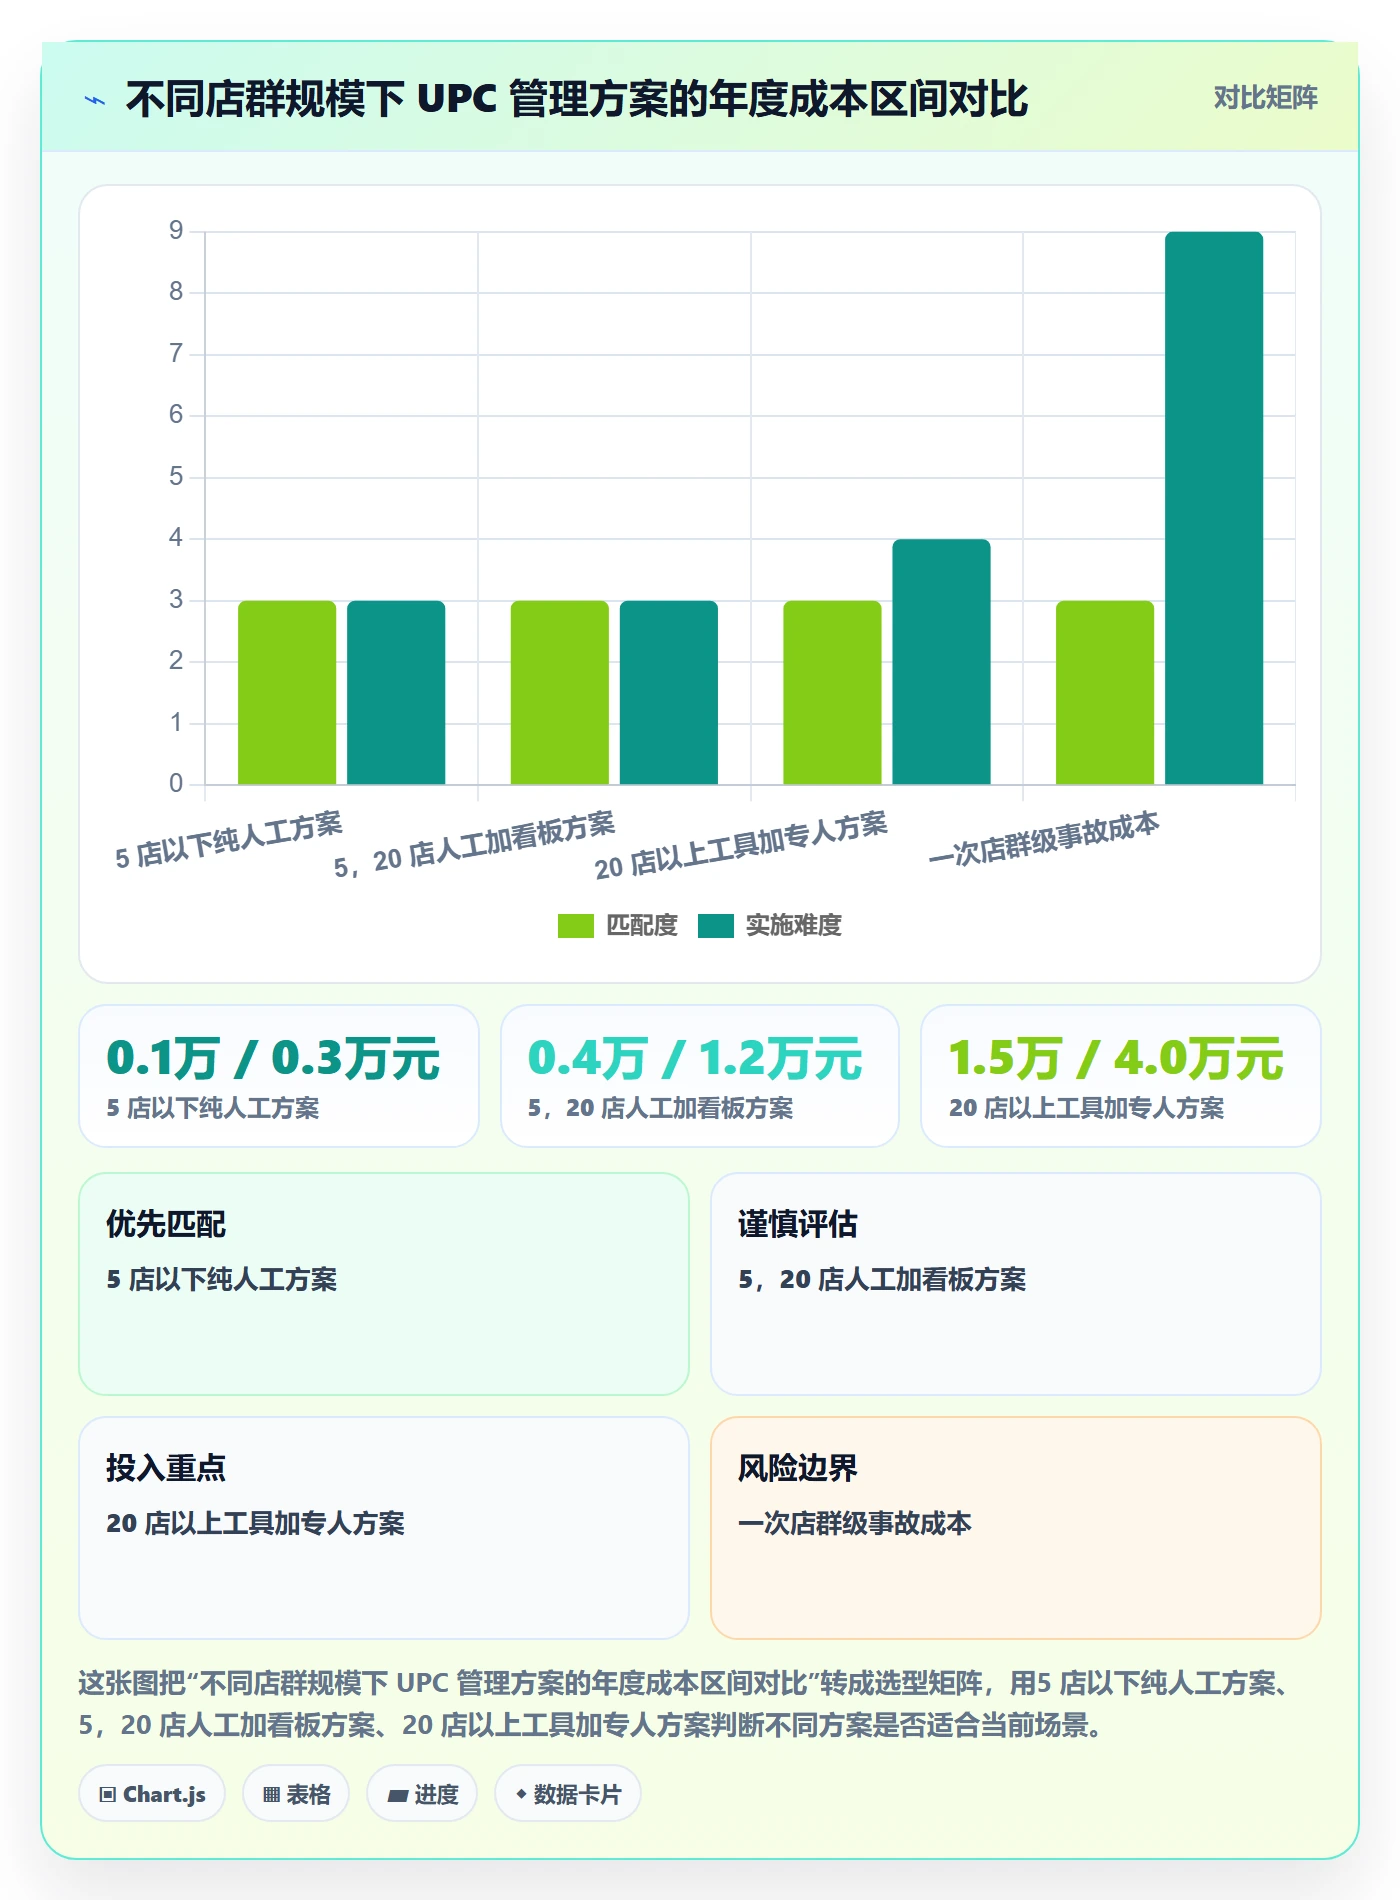Select the 表格 tag chip
The height and width of the screenshot is (1900, 1400).
[x=296, y=1794]
